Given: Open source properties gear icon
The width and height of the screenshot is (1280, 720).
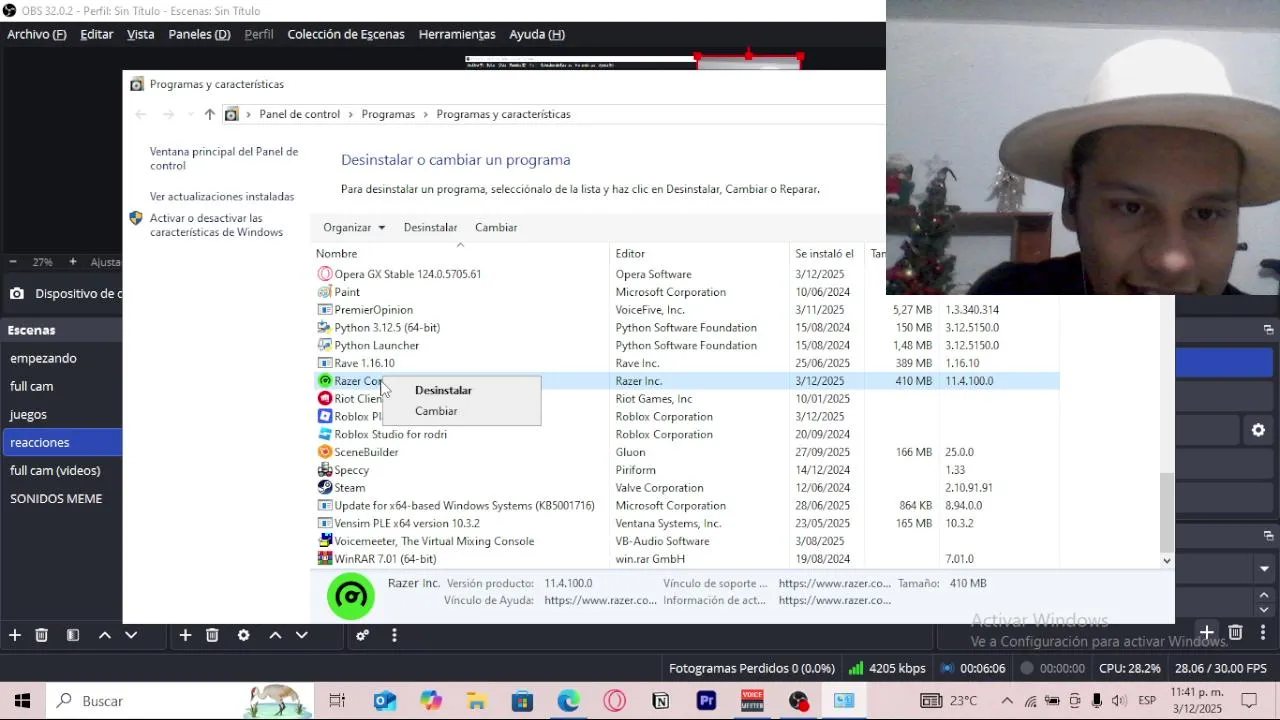Looking at the screenshot, I should (243, 635).
